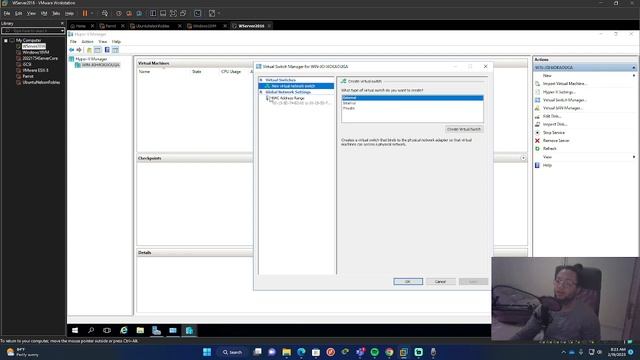Open VMware VM menu
Viewport: 640px width, 360px height.
[x=44, y=13]
